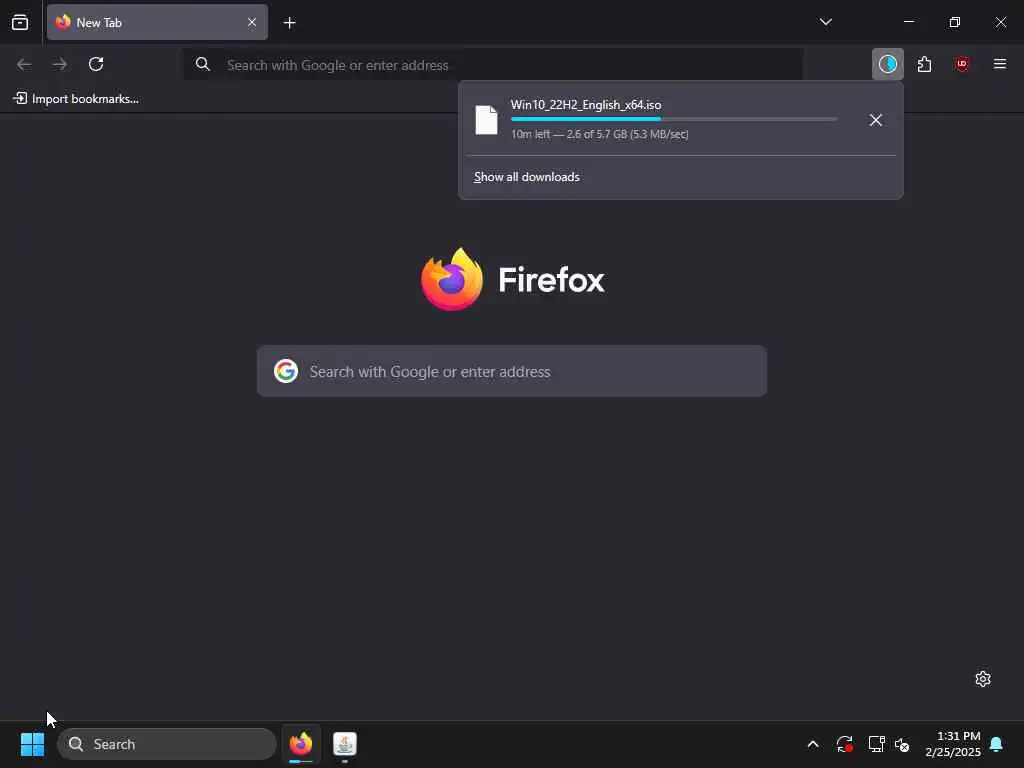Select the New Tab tab
Image resolution: width=1024 pixels, height=768 pixels.
click(x=157, y=22)
